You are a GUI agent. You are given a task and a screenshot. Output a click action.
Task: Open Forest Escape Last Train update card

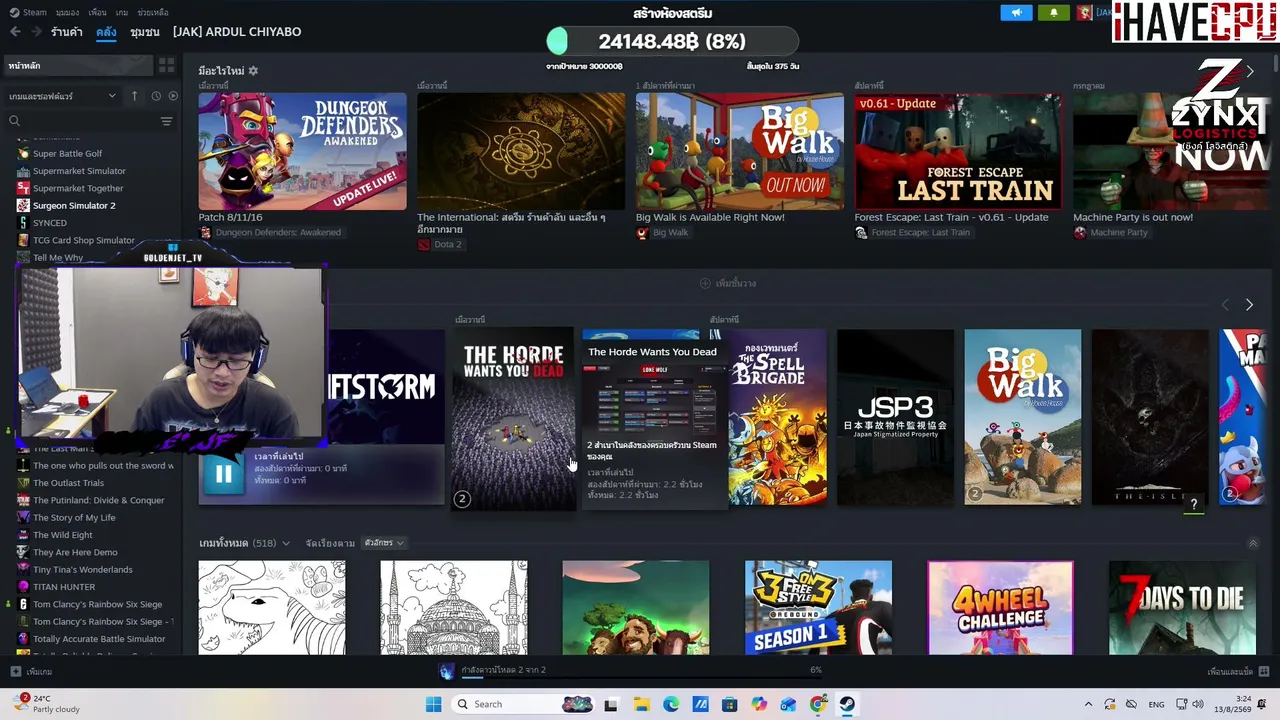click(958, 151)
